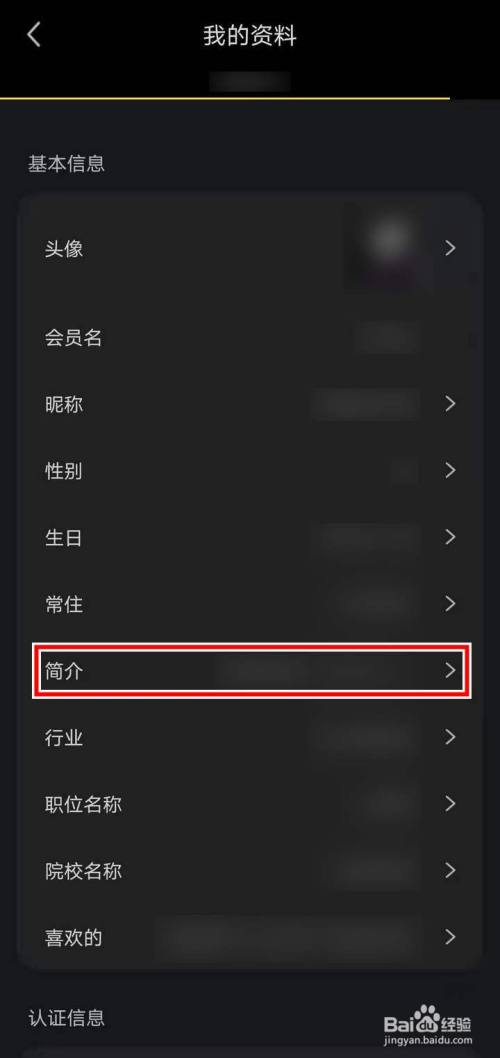Screen dimensions: 500x1058
Task: Open the 行业 industry setting
Action: pyautogui.click(x=250, y=737)
